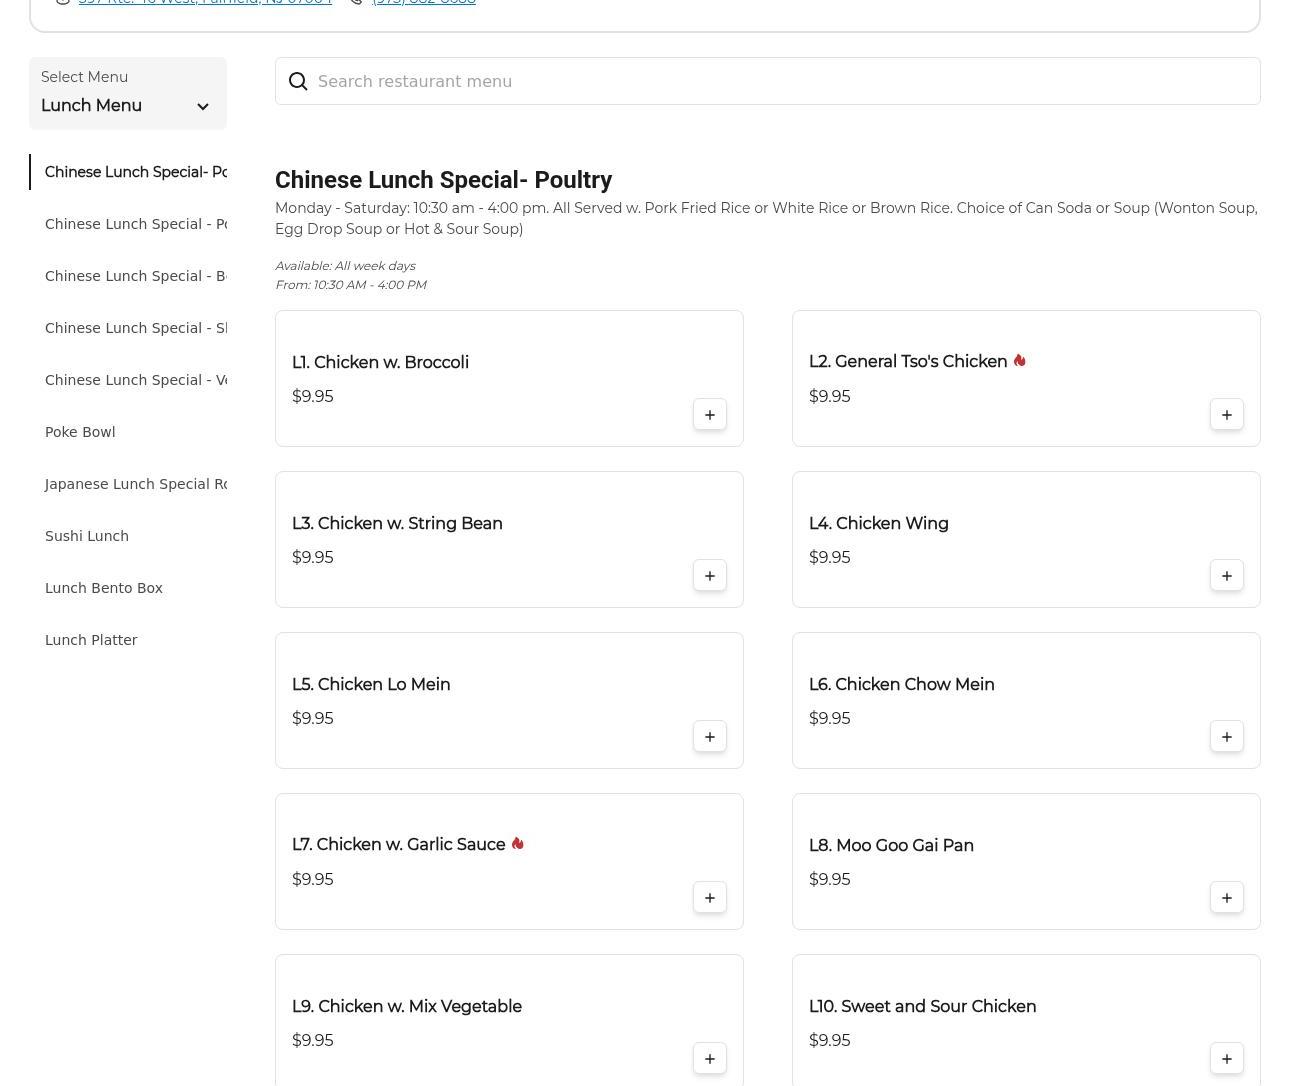
Task: Open the Select Menu dropdown showing Lunch Menu
Action: pos(128,93)
